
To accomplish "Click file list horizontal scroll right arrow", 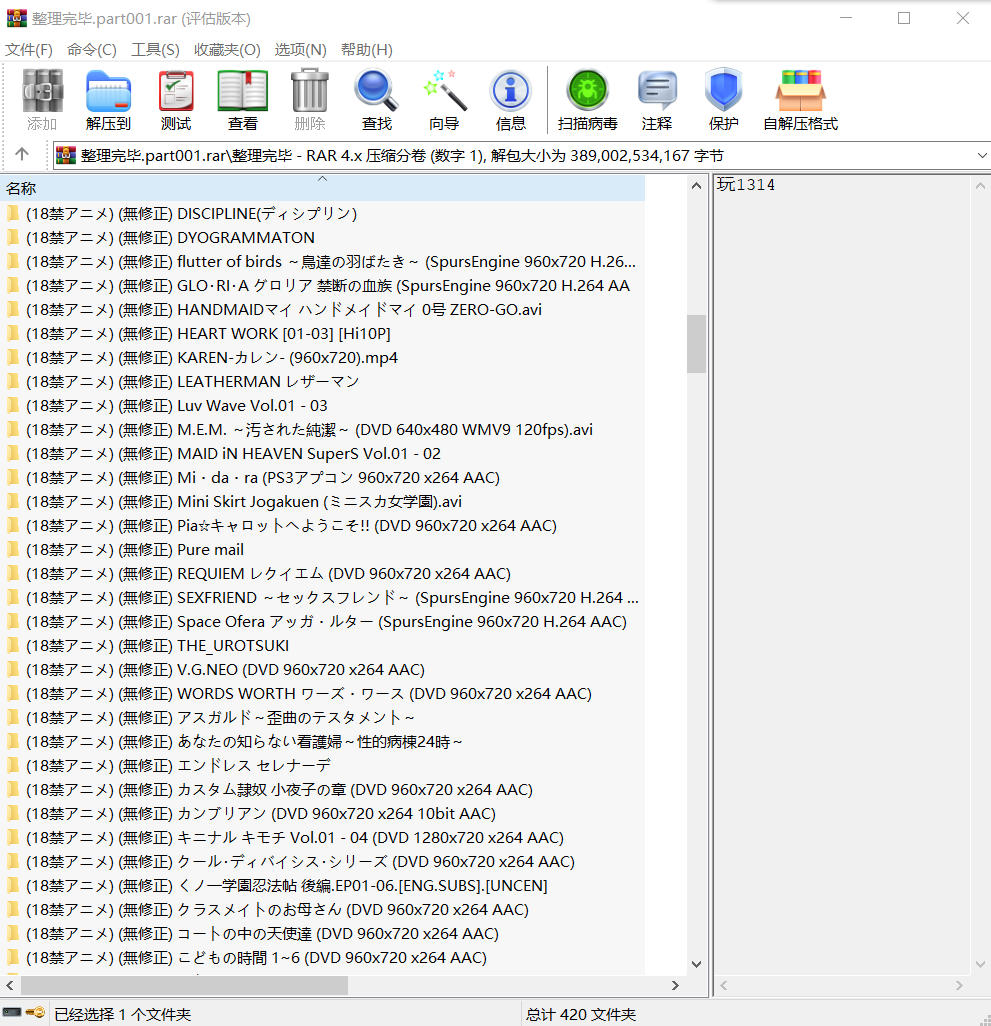I will 675,985.
